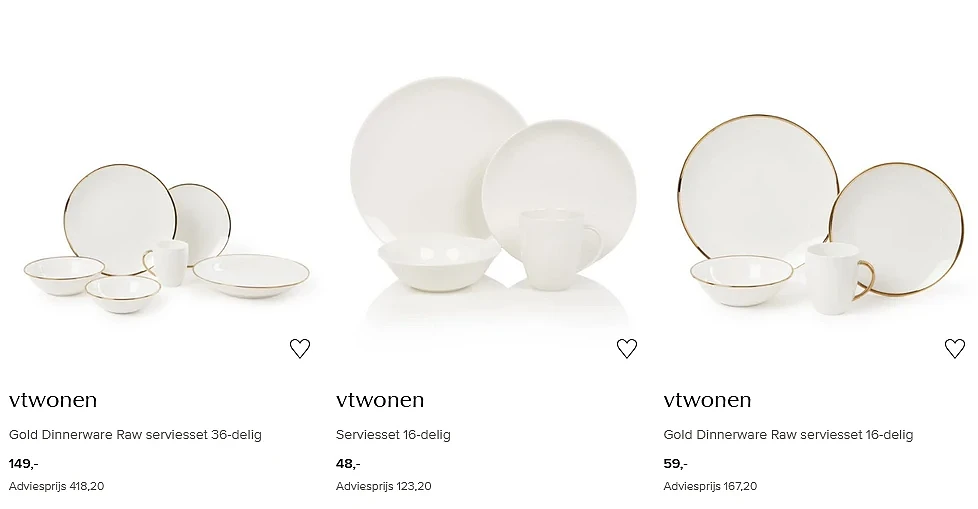Save Gold Dinnerware 16-delig set with heart

pos(955,348)
